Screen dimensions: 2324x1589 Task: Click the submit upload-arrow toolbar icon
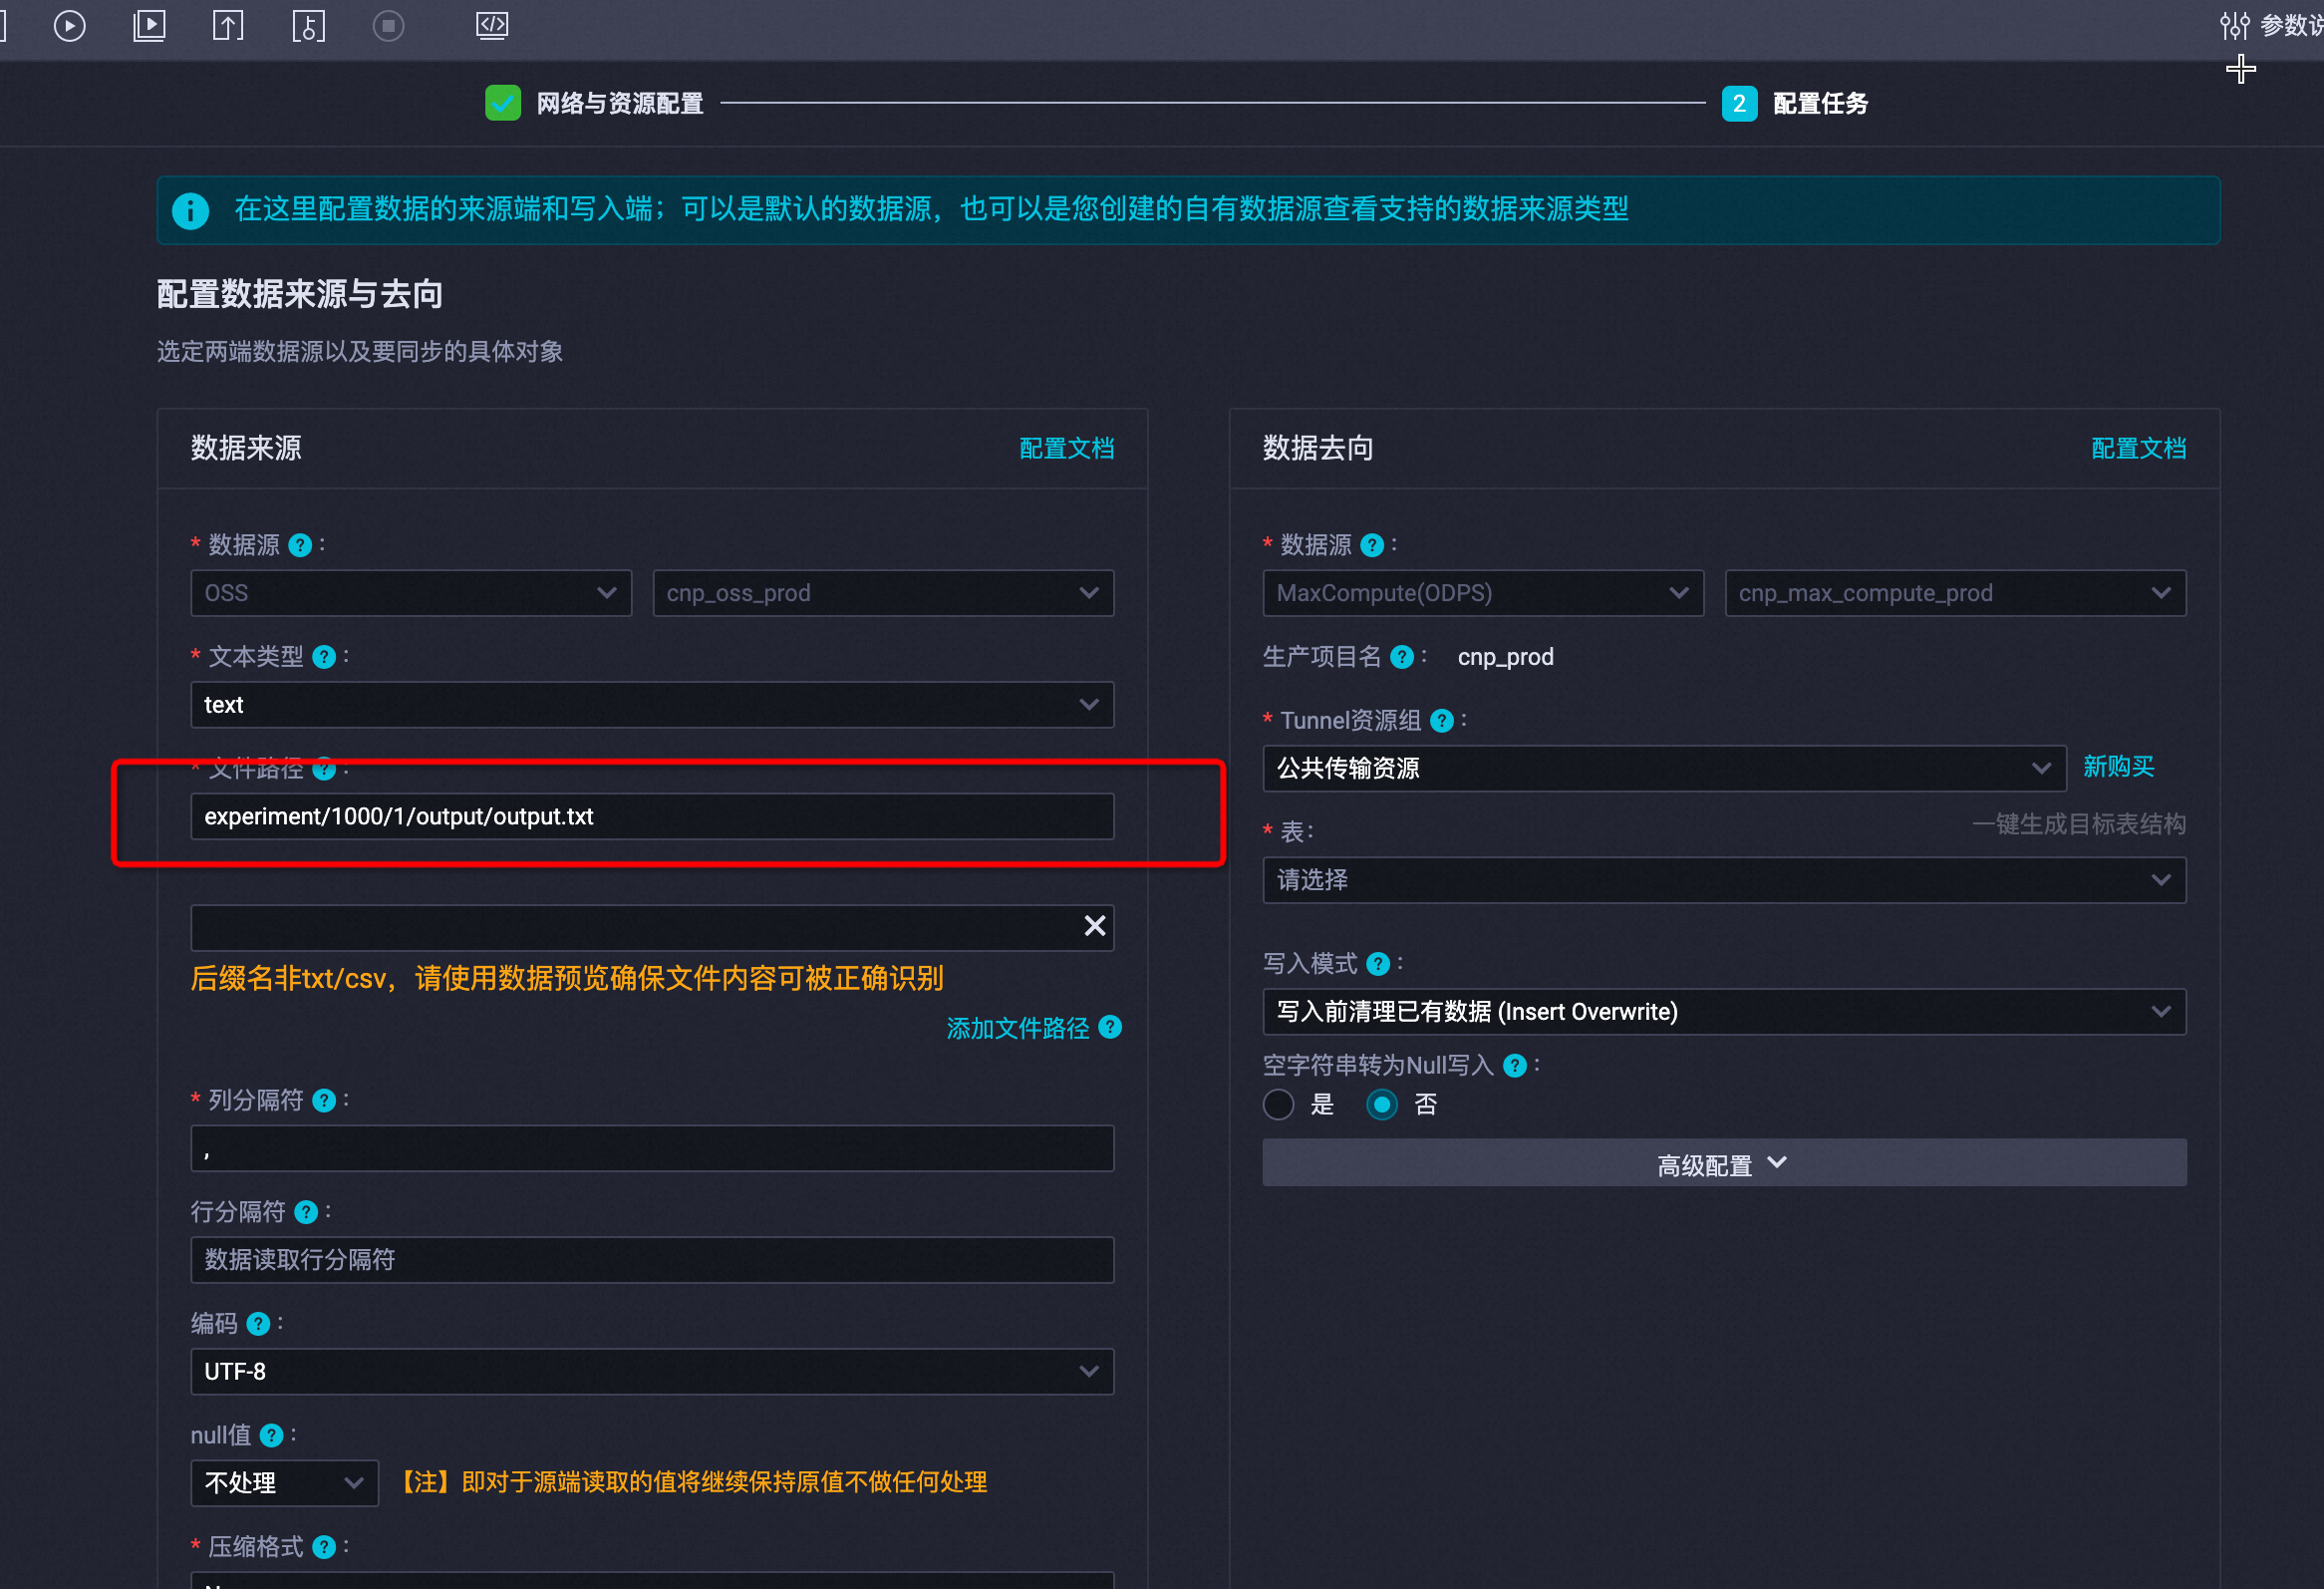tap(228, 25)
